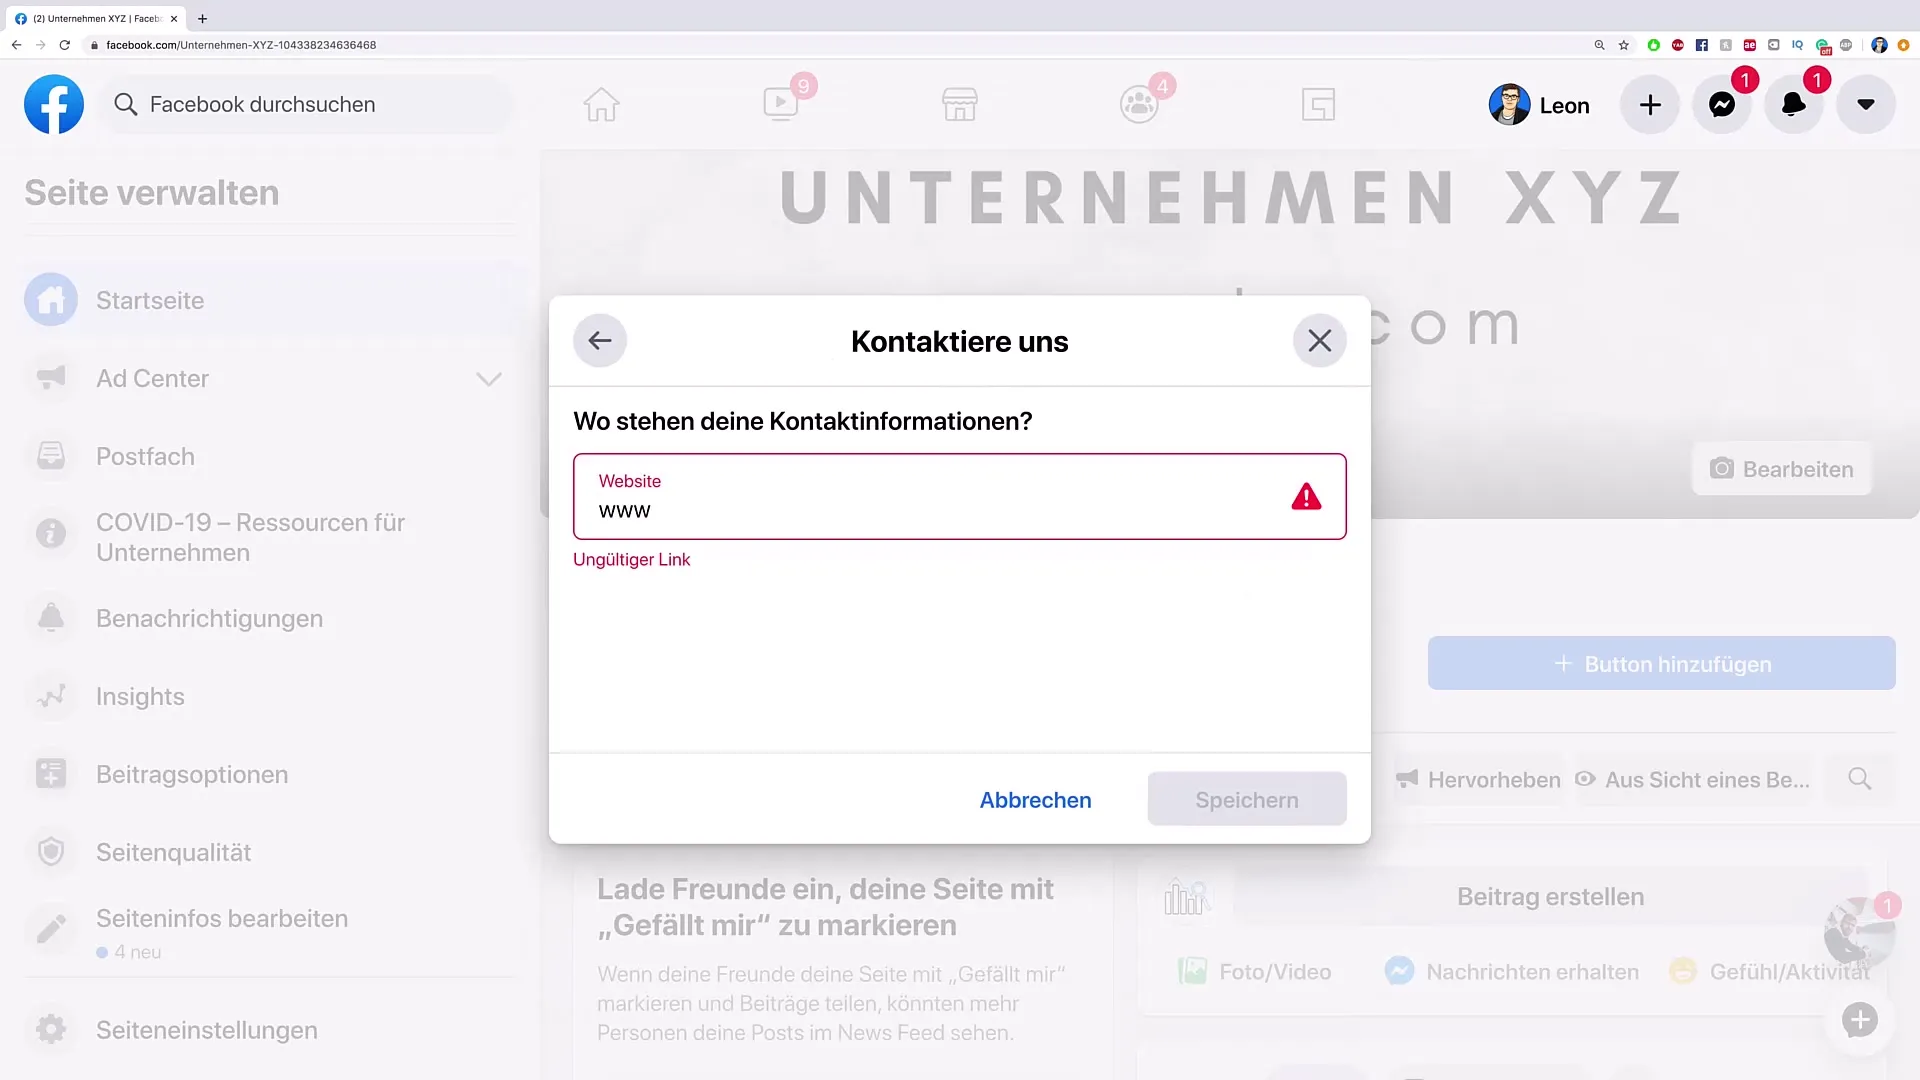
Task: Click the gaming/pages icon tab
Action: (1319, 103)
